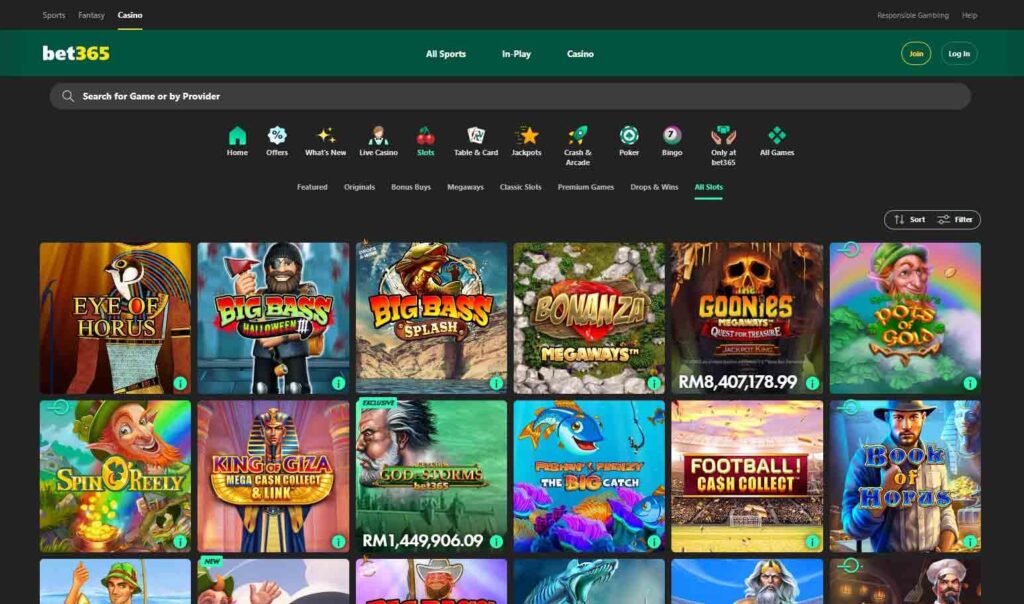Screen dimensions: 1024x604
Task: Show info for Book of Horus game
Action: coord(970,541)
